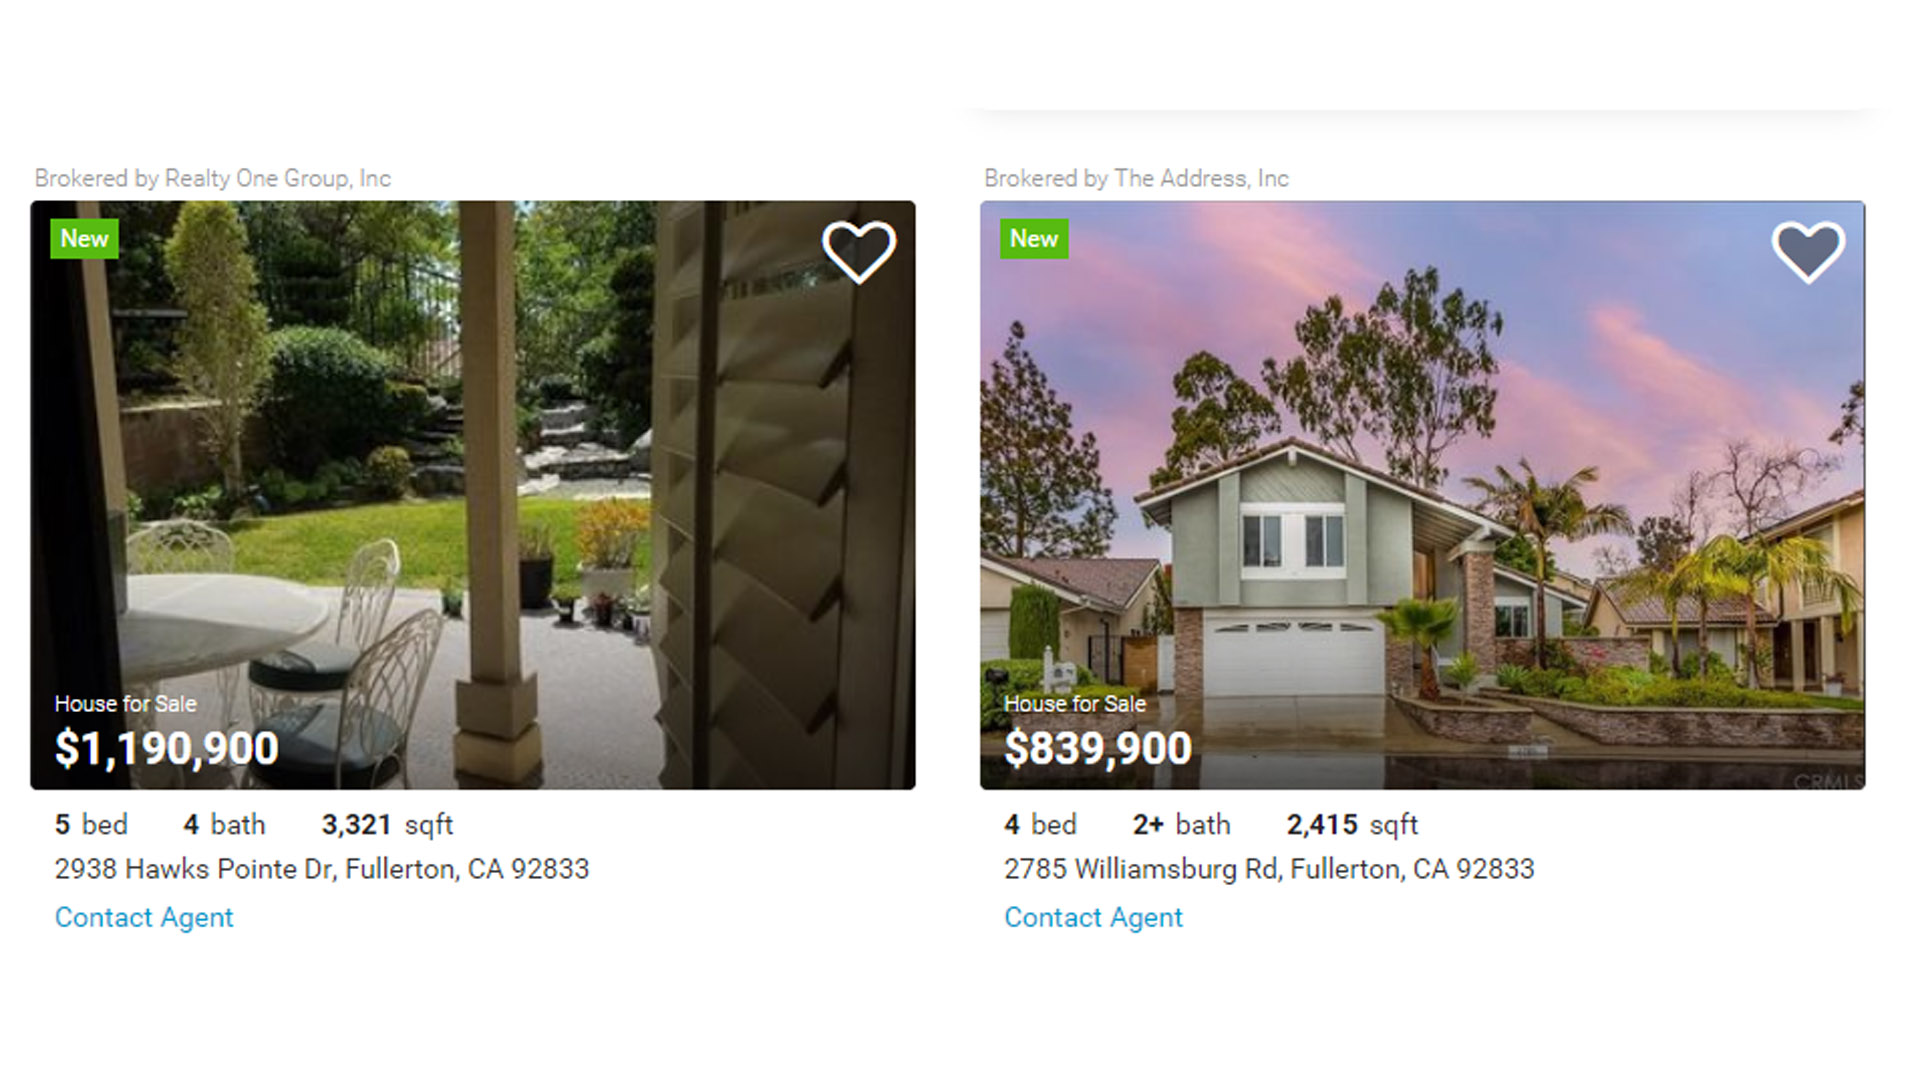Click the 2,415 sqft detail

pos(1352,825)
